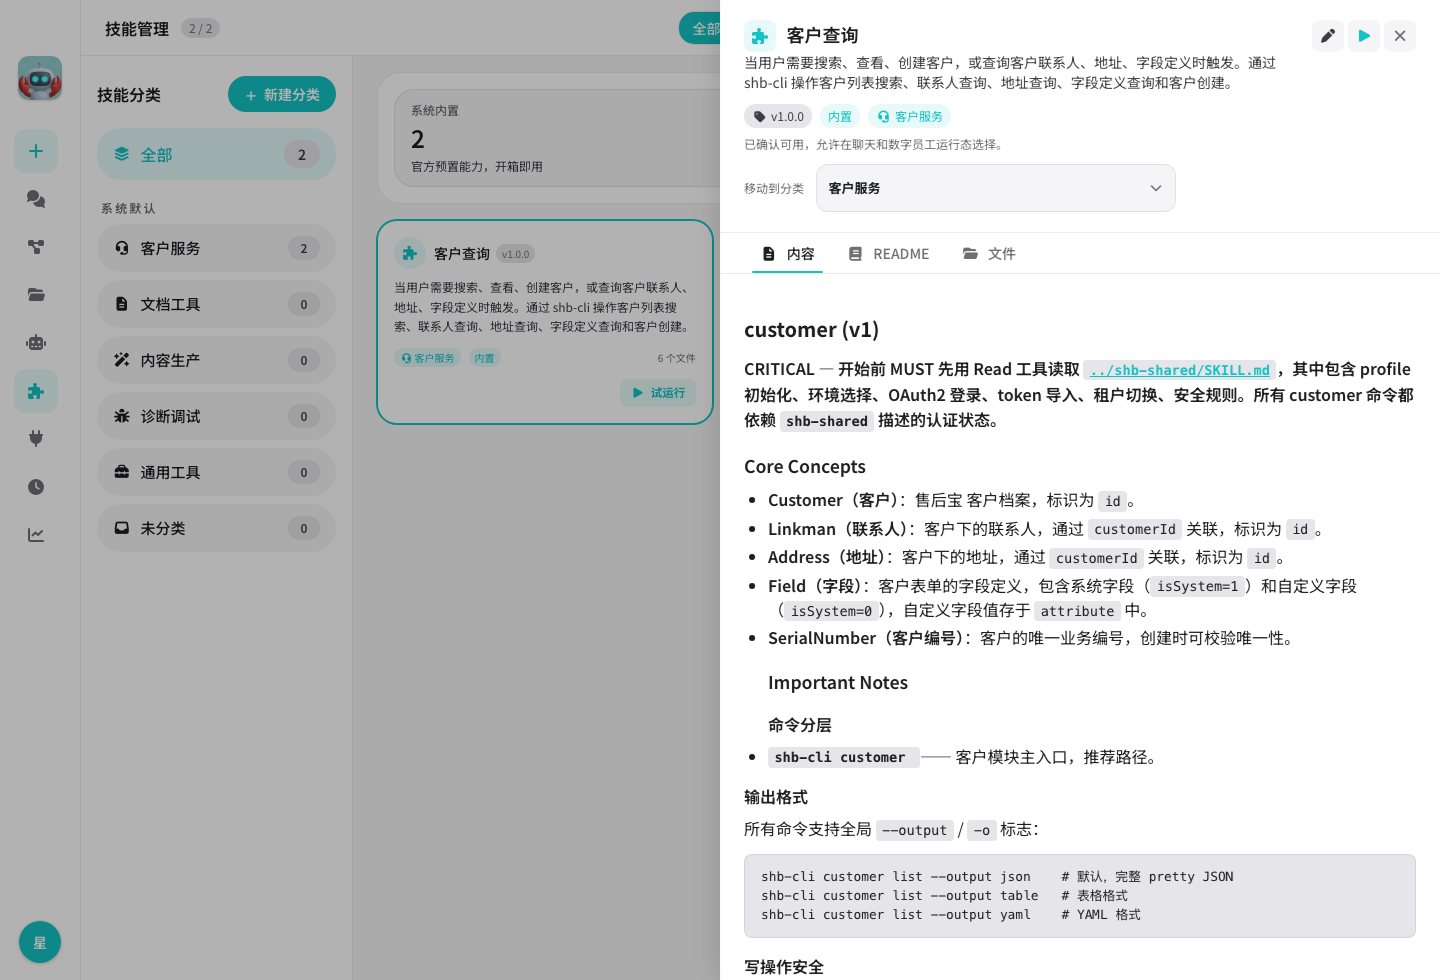Select the puzzle-piece skills sidebar icon
Screen dimensions: 1440x980
click(36, 391)
